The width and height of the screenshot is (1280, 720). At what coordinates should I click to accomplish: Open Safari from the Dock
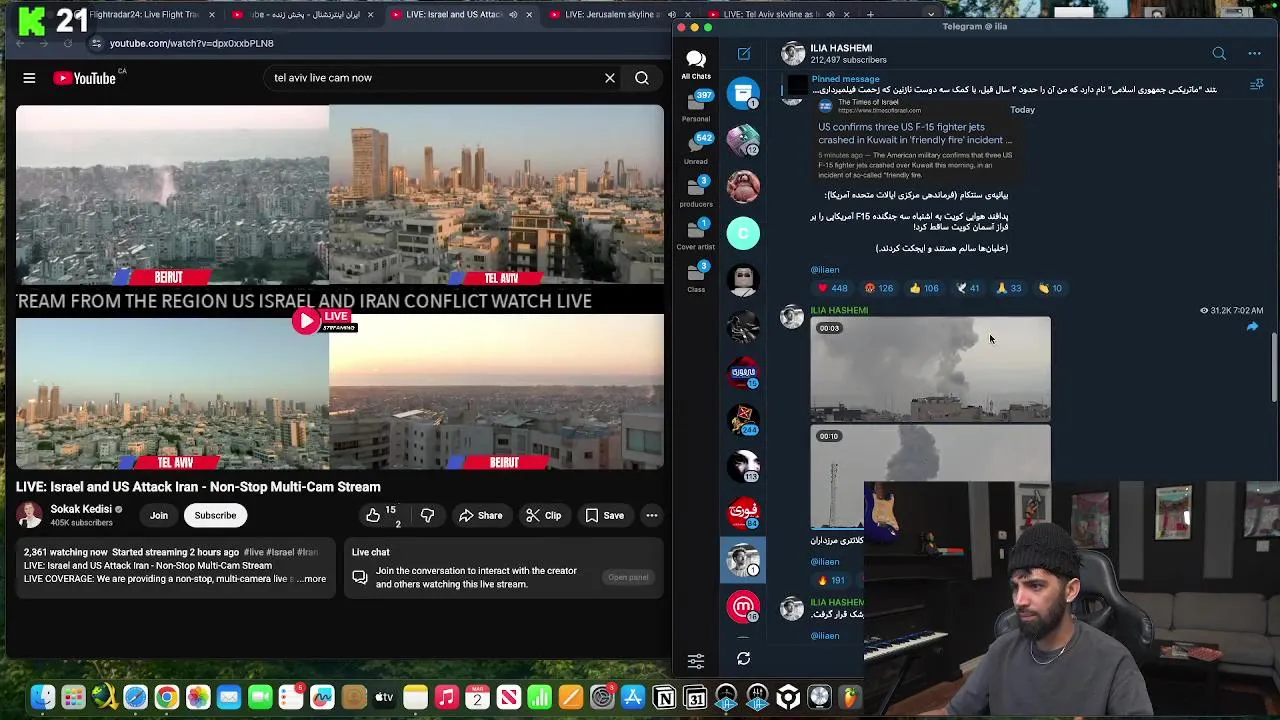point(135,697)
